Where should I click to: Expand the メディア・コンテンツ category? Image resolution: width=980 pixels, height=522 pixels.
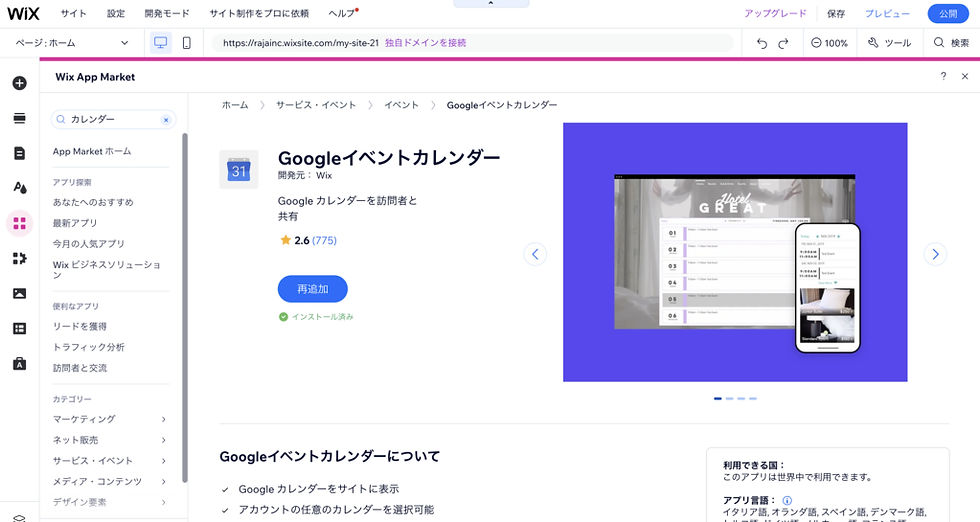coord(110,481)
